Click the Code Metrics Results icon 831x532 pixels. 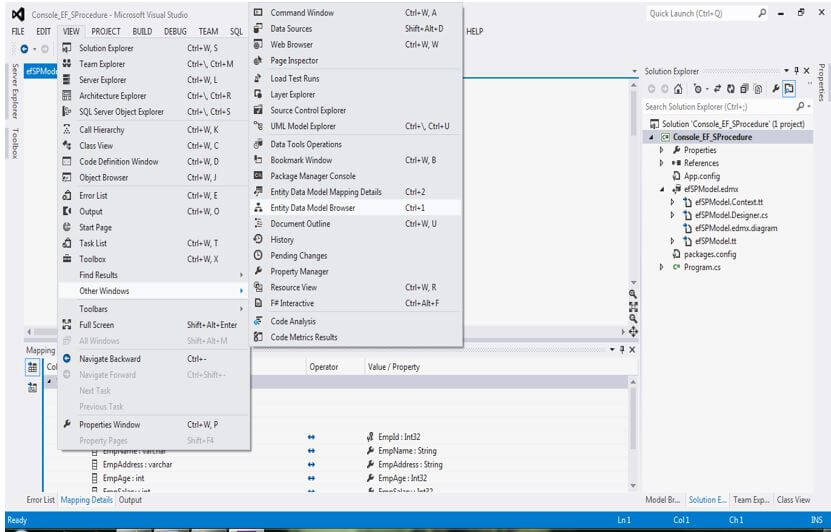point(258,336)
